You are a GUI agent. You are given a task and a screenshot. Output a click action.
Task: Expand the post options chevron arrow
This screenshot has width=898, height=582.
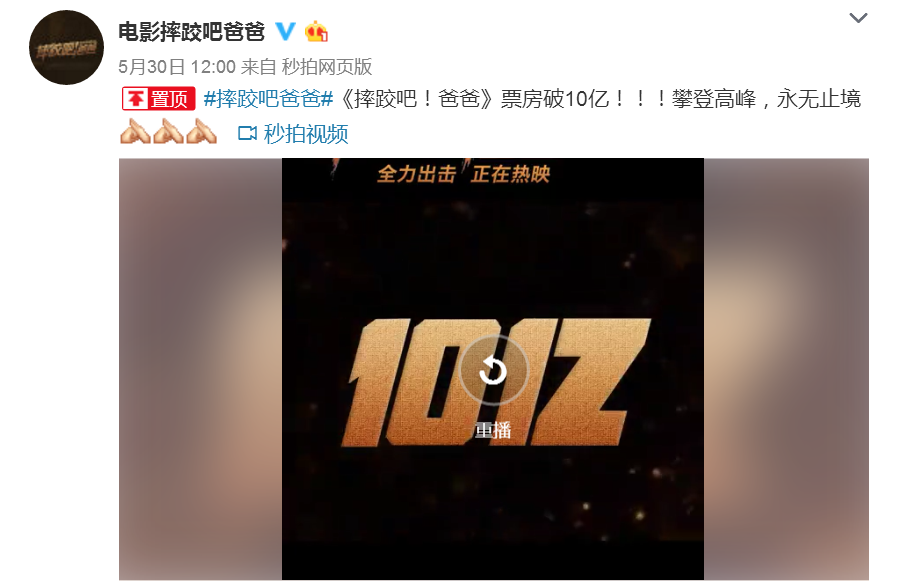(x=857, y=18)
